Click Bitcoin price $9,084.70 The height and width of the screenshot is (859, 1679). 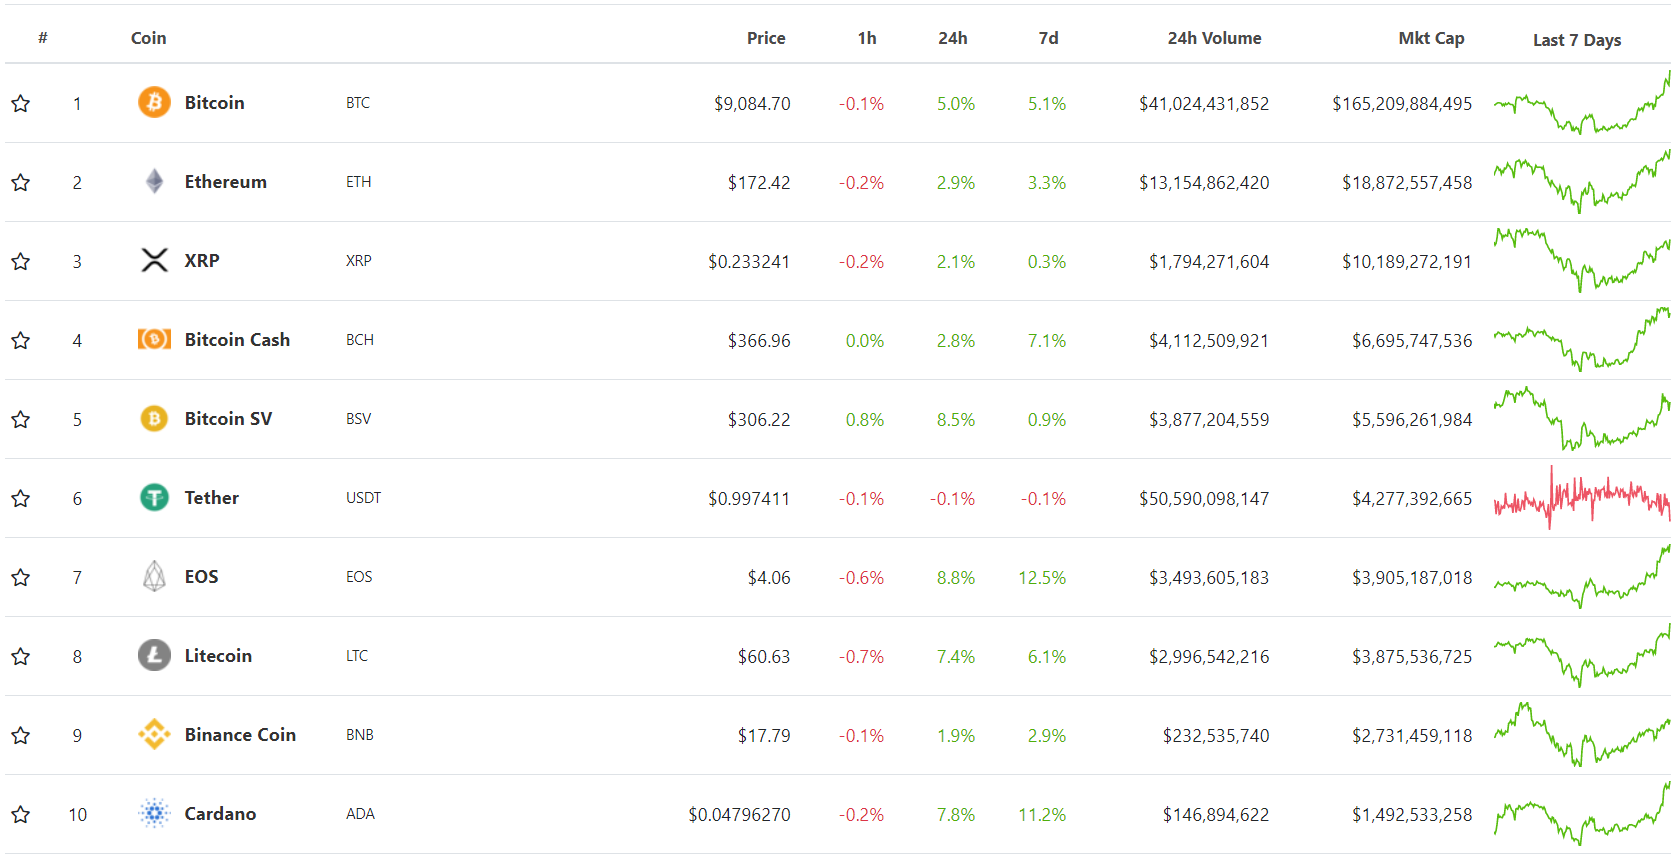pos(752,103)
